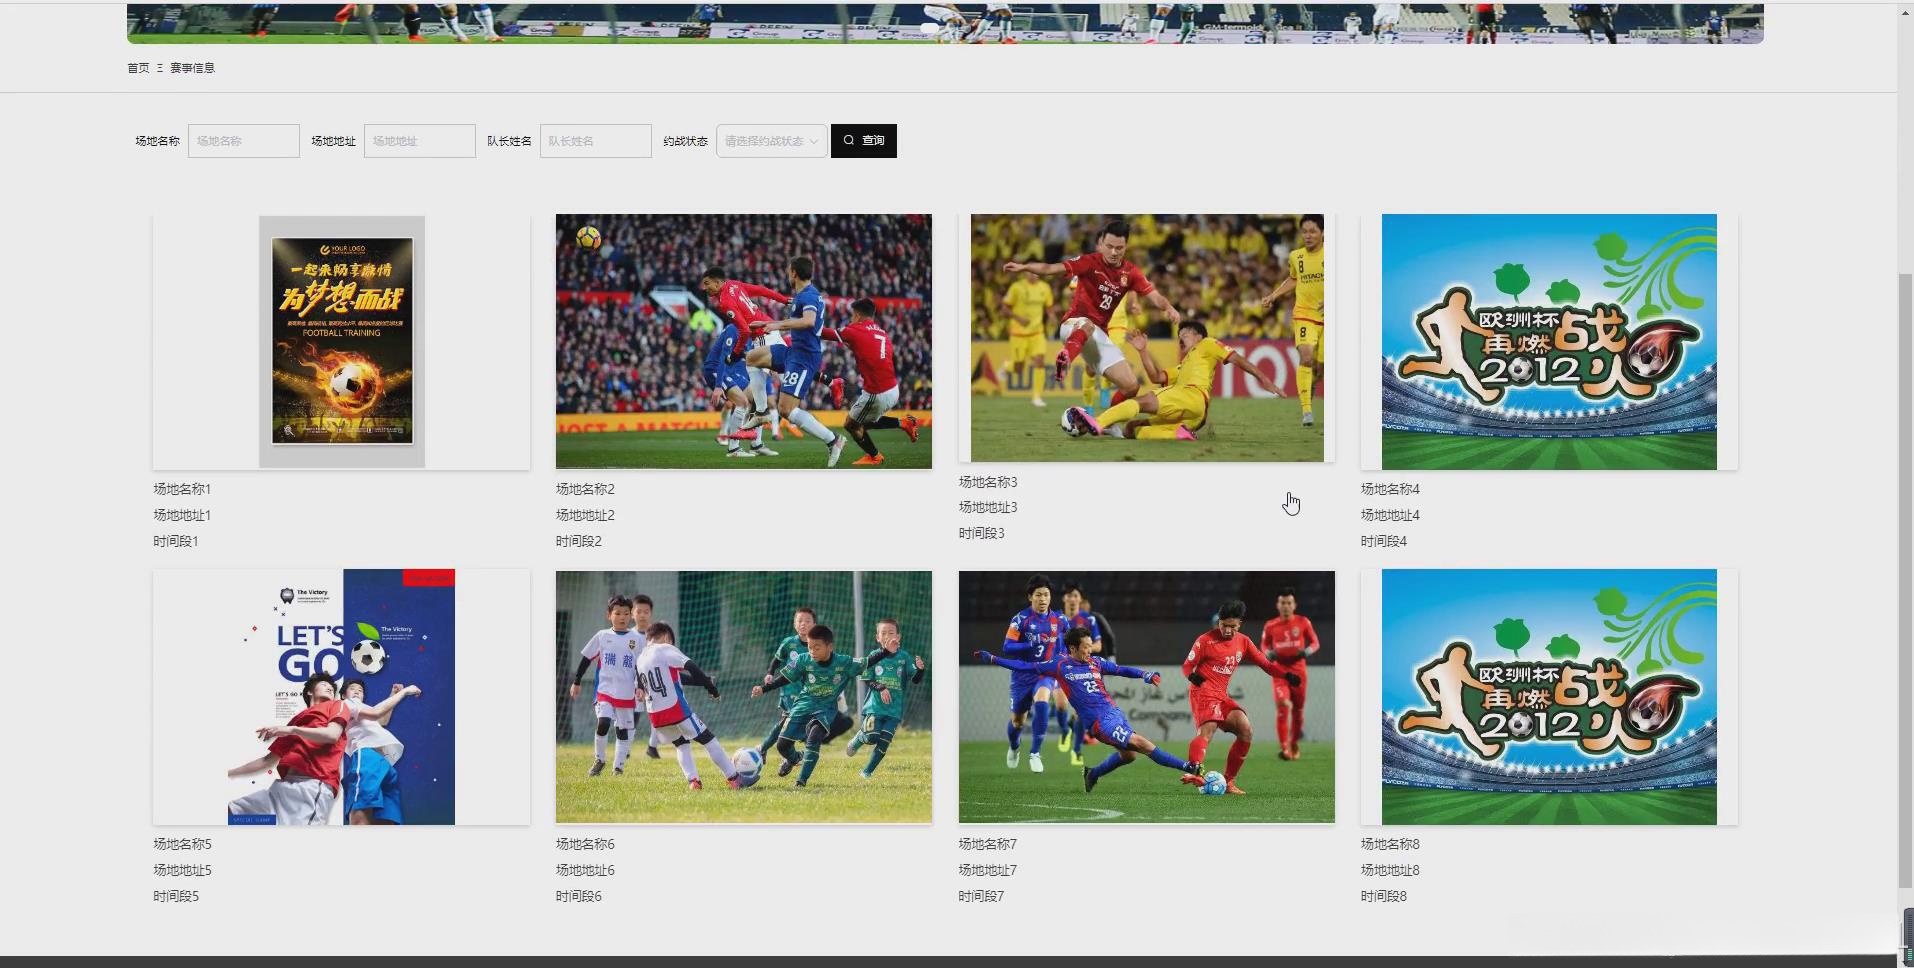This screenshot has height=968, width=1914.
Task: Click the 场地名称3 title
Action: 988,482
